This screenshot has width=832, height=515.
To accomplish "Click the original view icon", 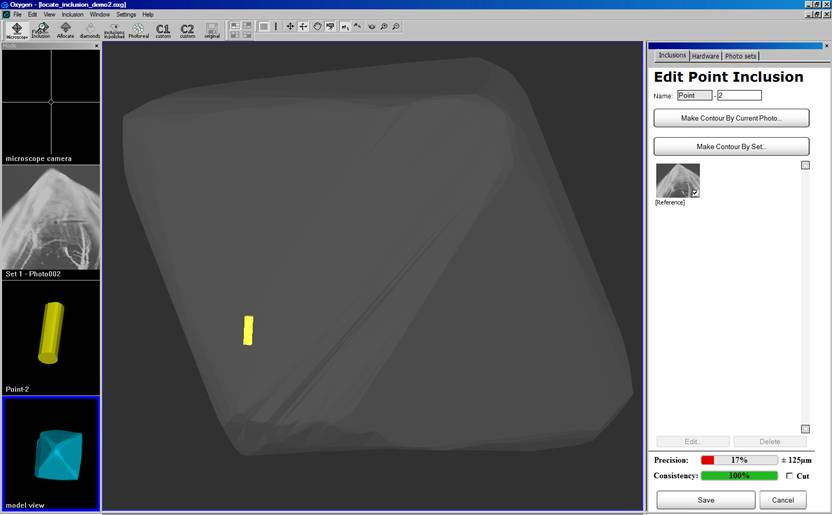I will [x=212, y=30].
